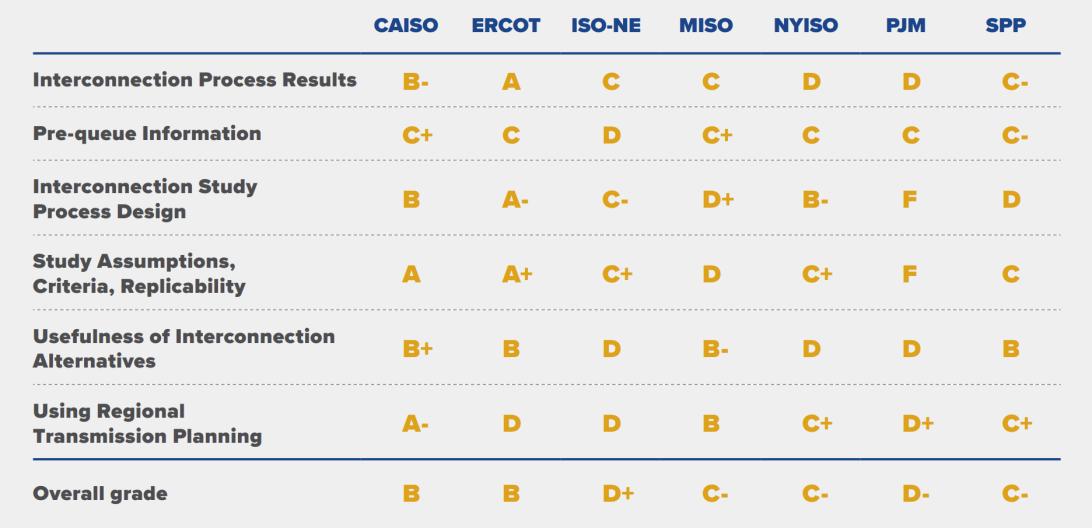Select the Pre-queue Information row label
Image resolution: width=1092 pixels, height=528 pixels.
click(147, 133)
